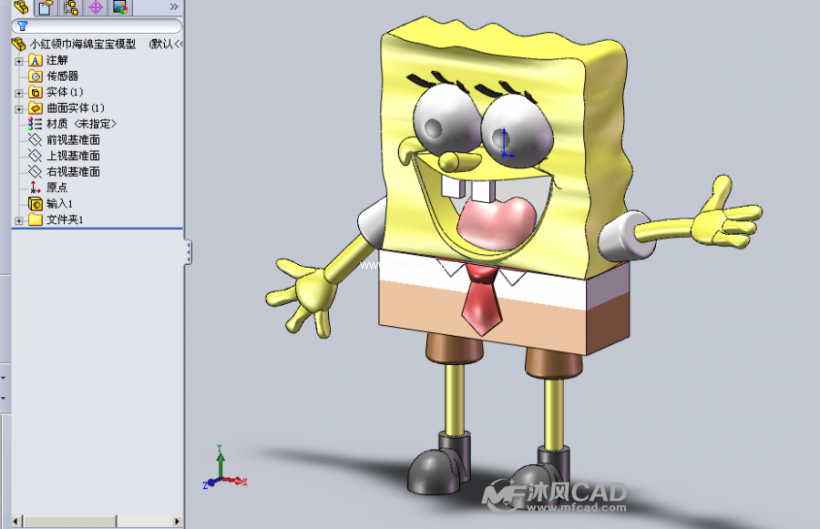Select the 右视基准面 label
Viewport: 820px width, 529px height.
coord(73,171)
